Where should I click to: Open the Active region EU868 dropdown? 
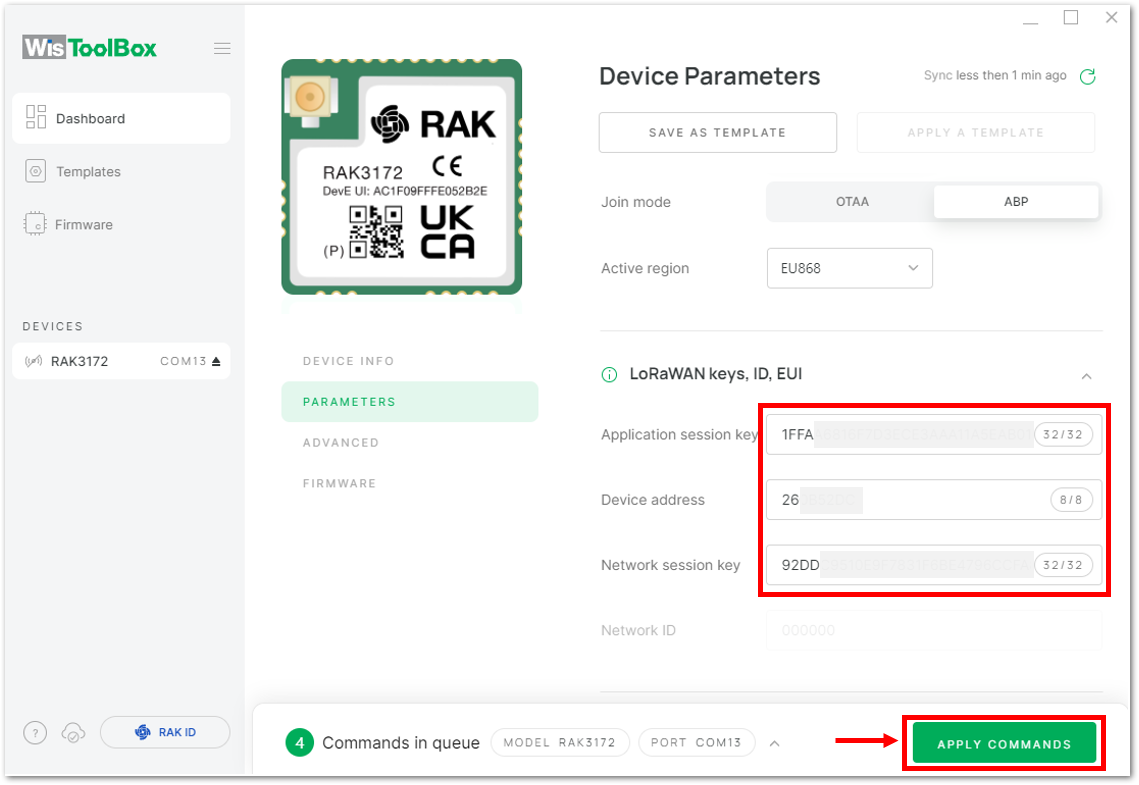point(850,268)
